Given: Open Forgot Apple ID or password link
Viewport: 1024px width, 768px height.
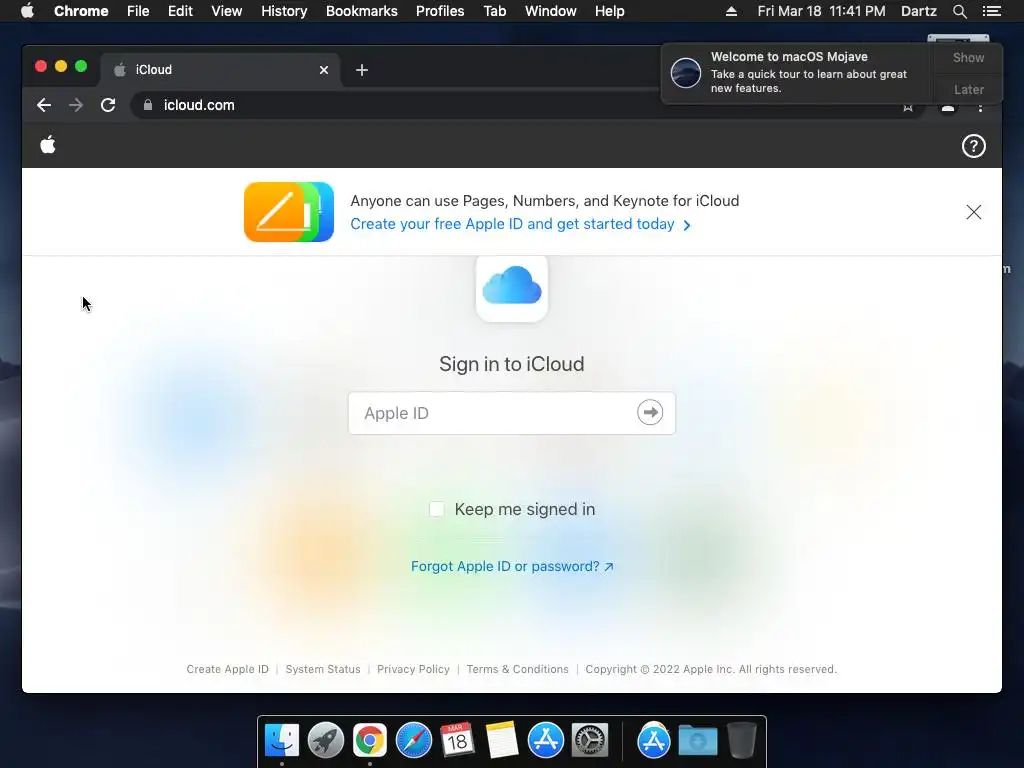Looking at the screenshot, I should [x=512, y=566].
